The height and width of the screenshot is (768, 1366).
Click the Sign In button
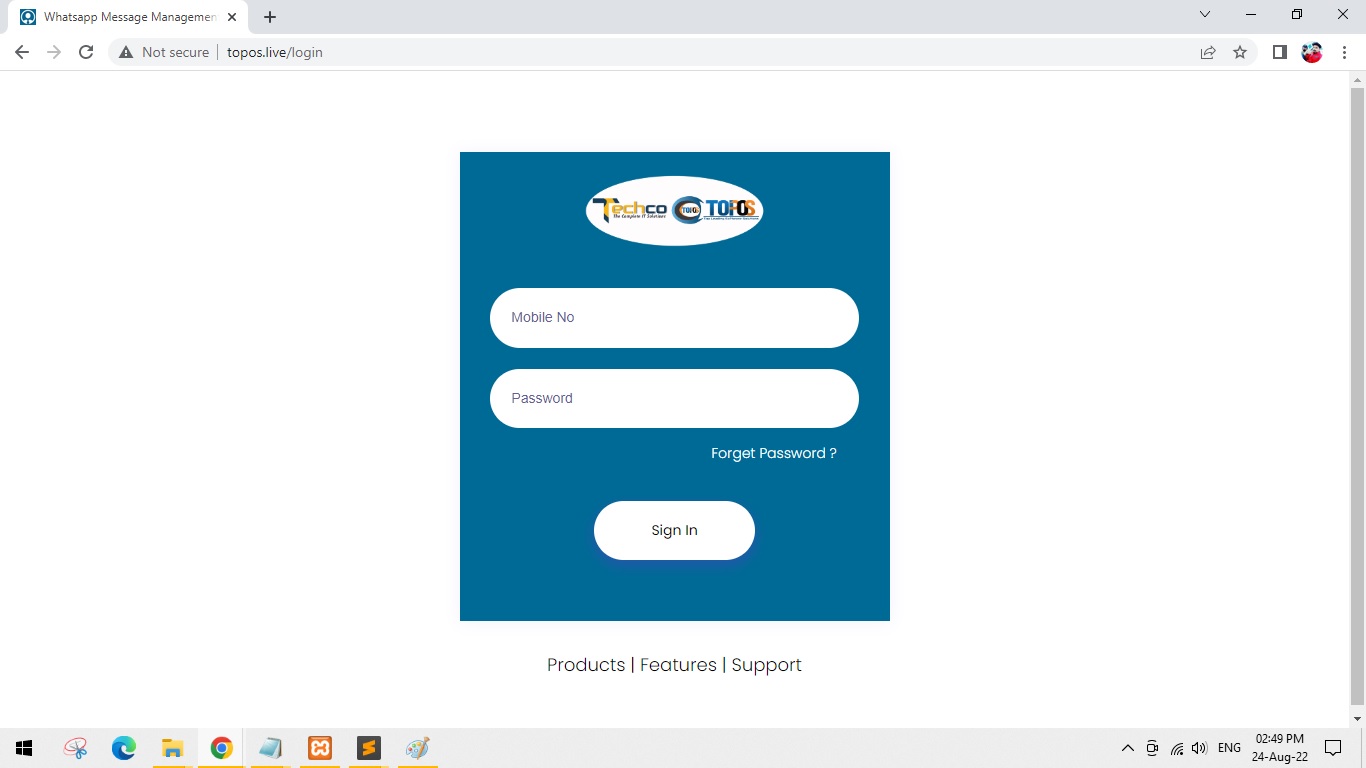(x=674, y=530)
